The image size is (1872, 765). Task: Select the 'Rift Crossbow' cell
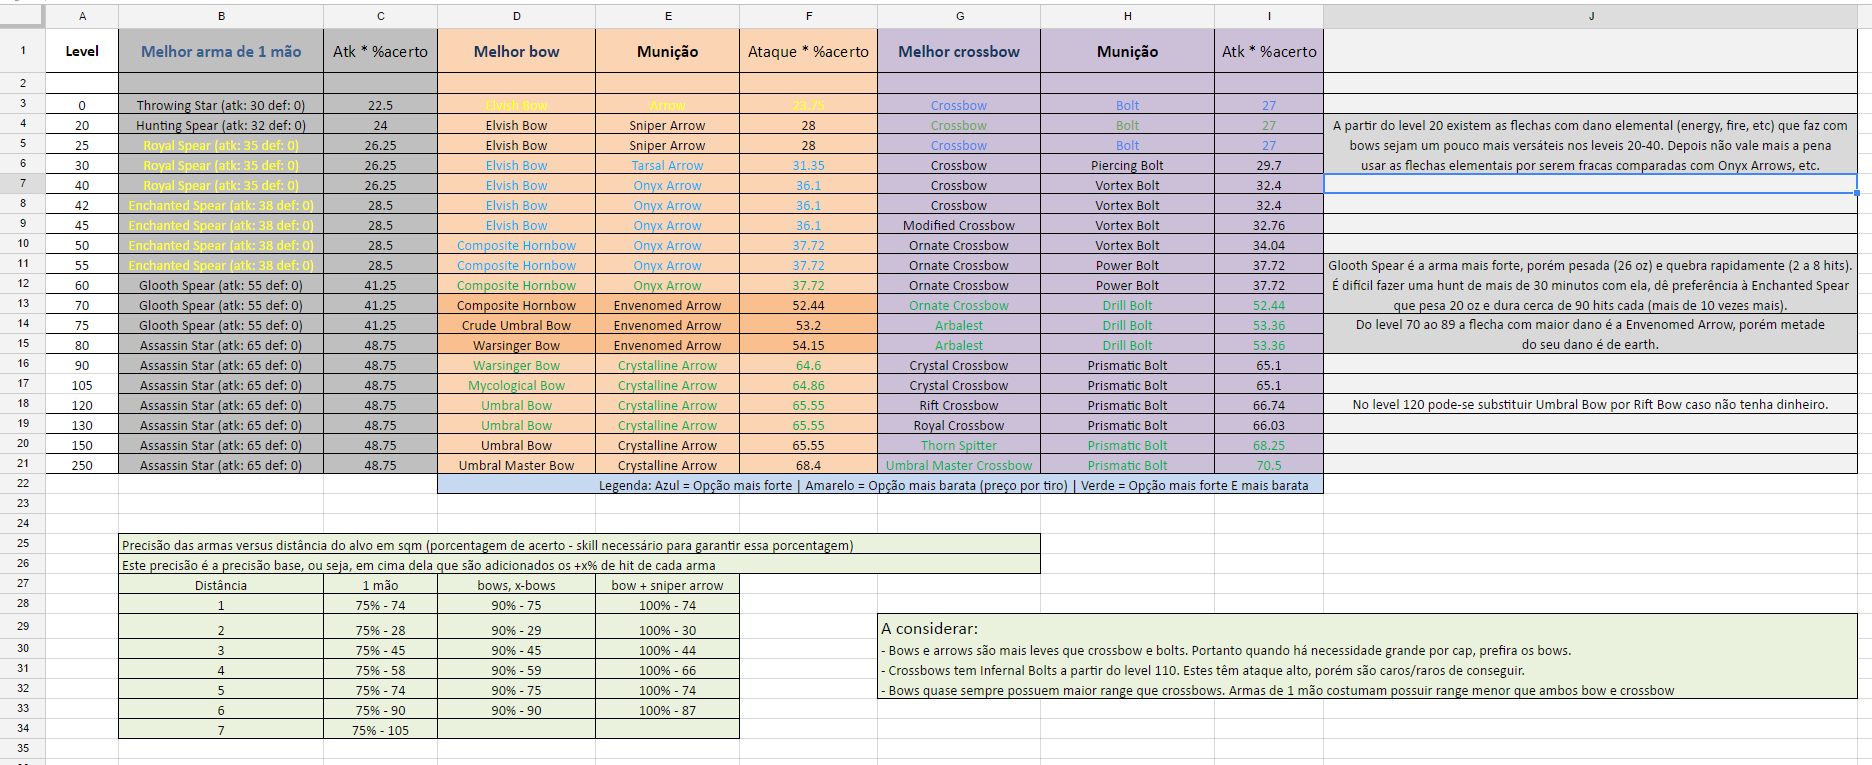958,406
